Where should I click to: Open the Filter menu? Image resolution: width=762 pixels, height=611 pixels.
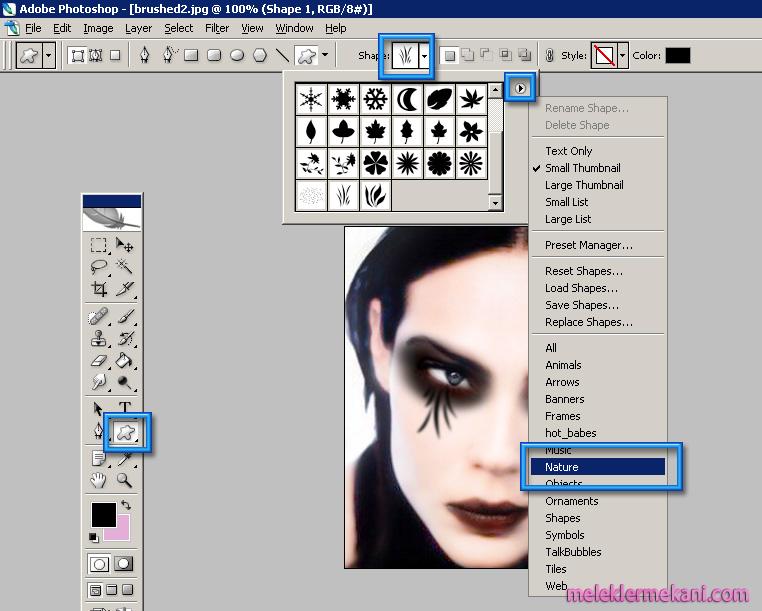[217, 28]
